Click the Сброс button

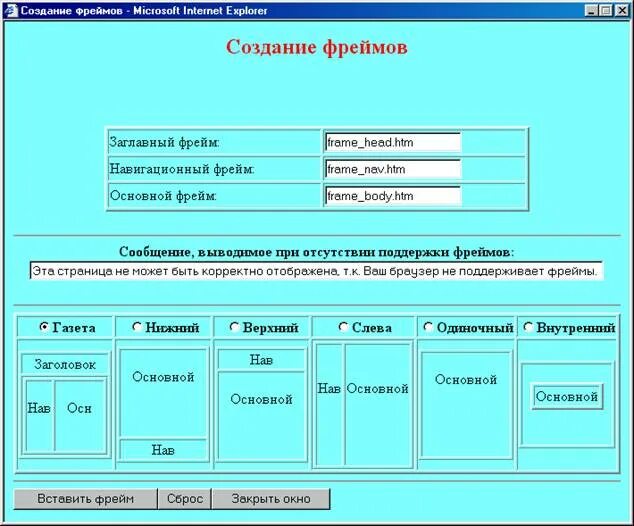[x=185, y=499]
